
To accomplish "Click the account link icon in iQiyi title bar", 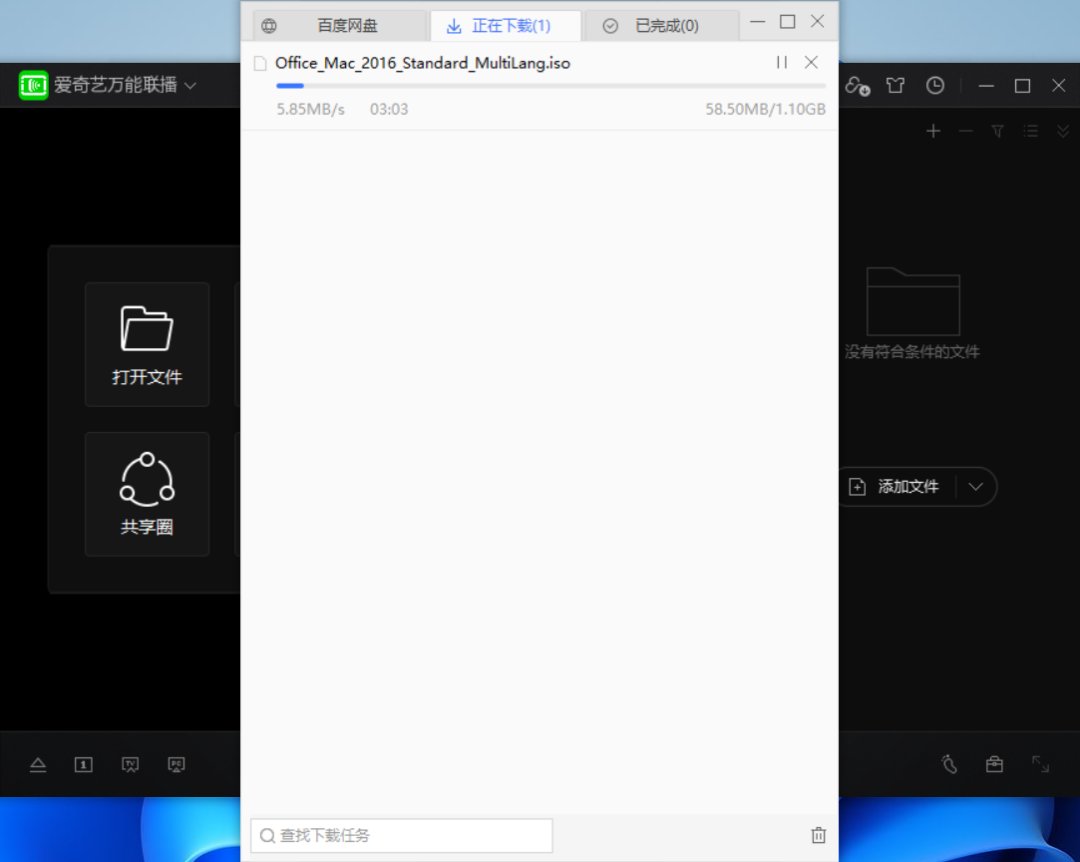I will click(x=858, y=85).
